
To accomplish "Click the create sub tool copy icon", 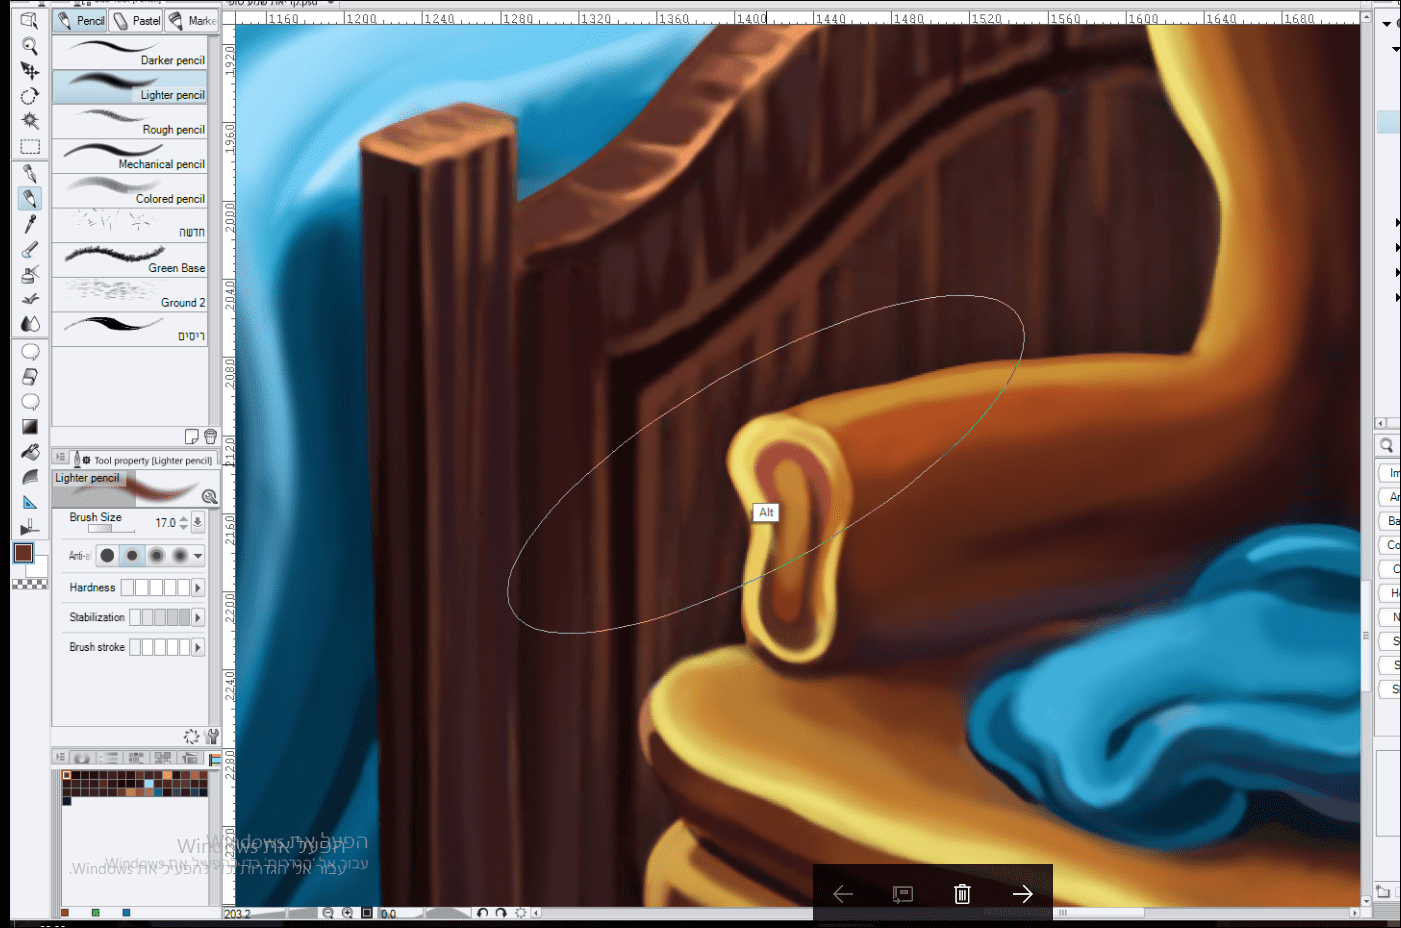I will click(x=192, y=436).
